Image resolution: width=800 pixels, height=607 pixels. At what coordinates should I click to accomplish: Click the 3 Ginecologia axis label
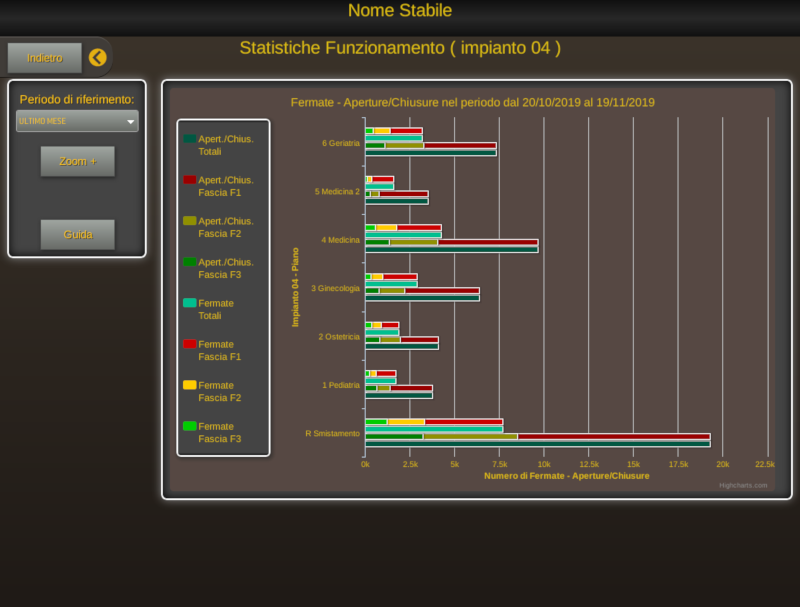[335, 289]
